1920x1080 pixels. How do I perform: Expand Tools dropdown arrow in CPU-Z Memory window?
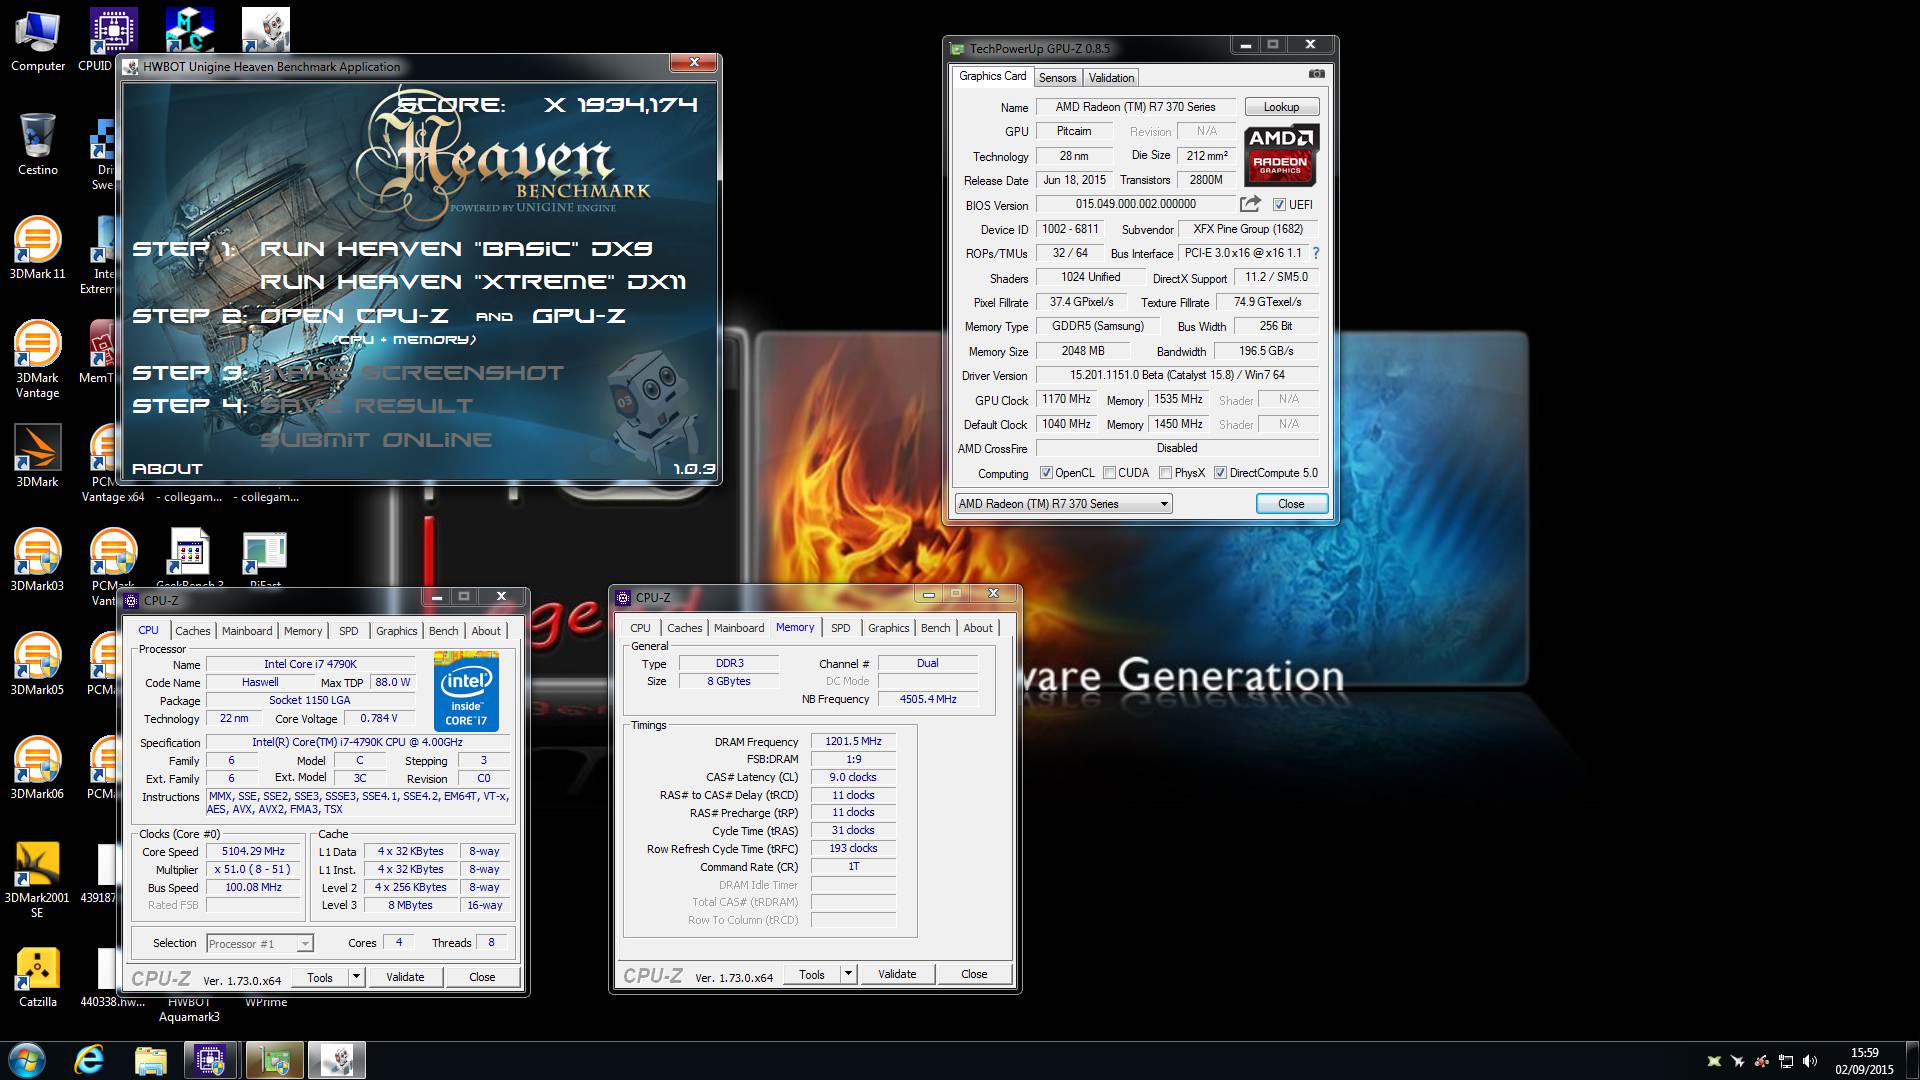[x=848, y=974]
